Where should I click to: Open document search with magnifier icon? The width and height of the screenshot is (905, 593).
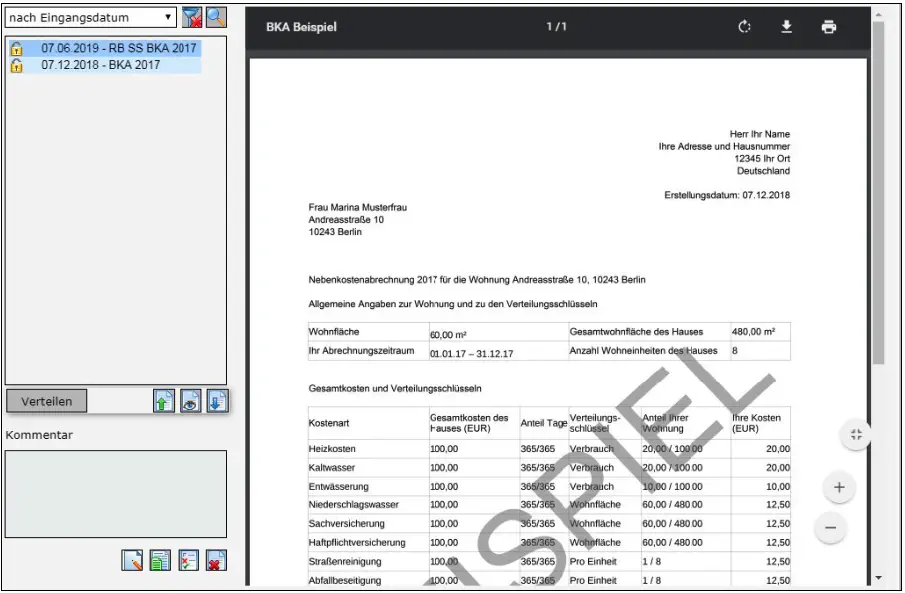[x=216, y=17]
